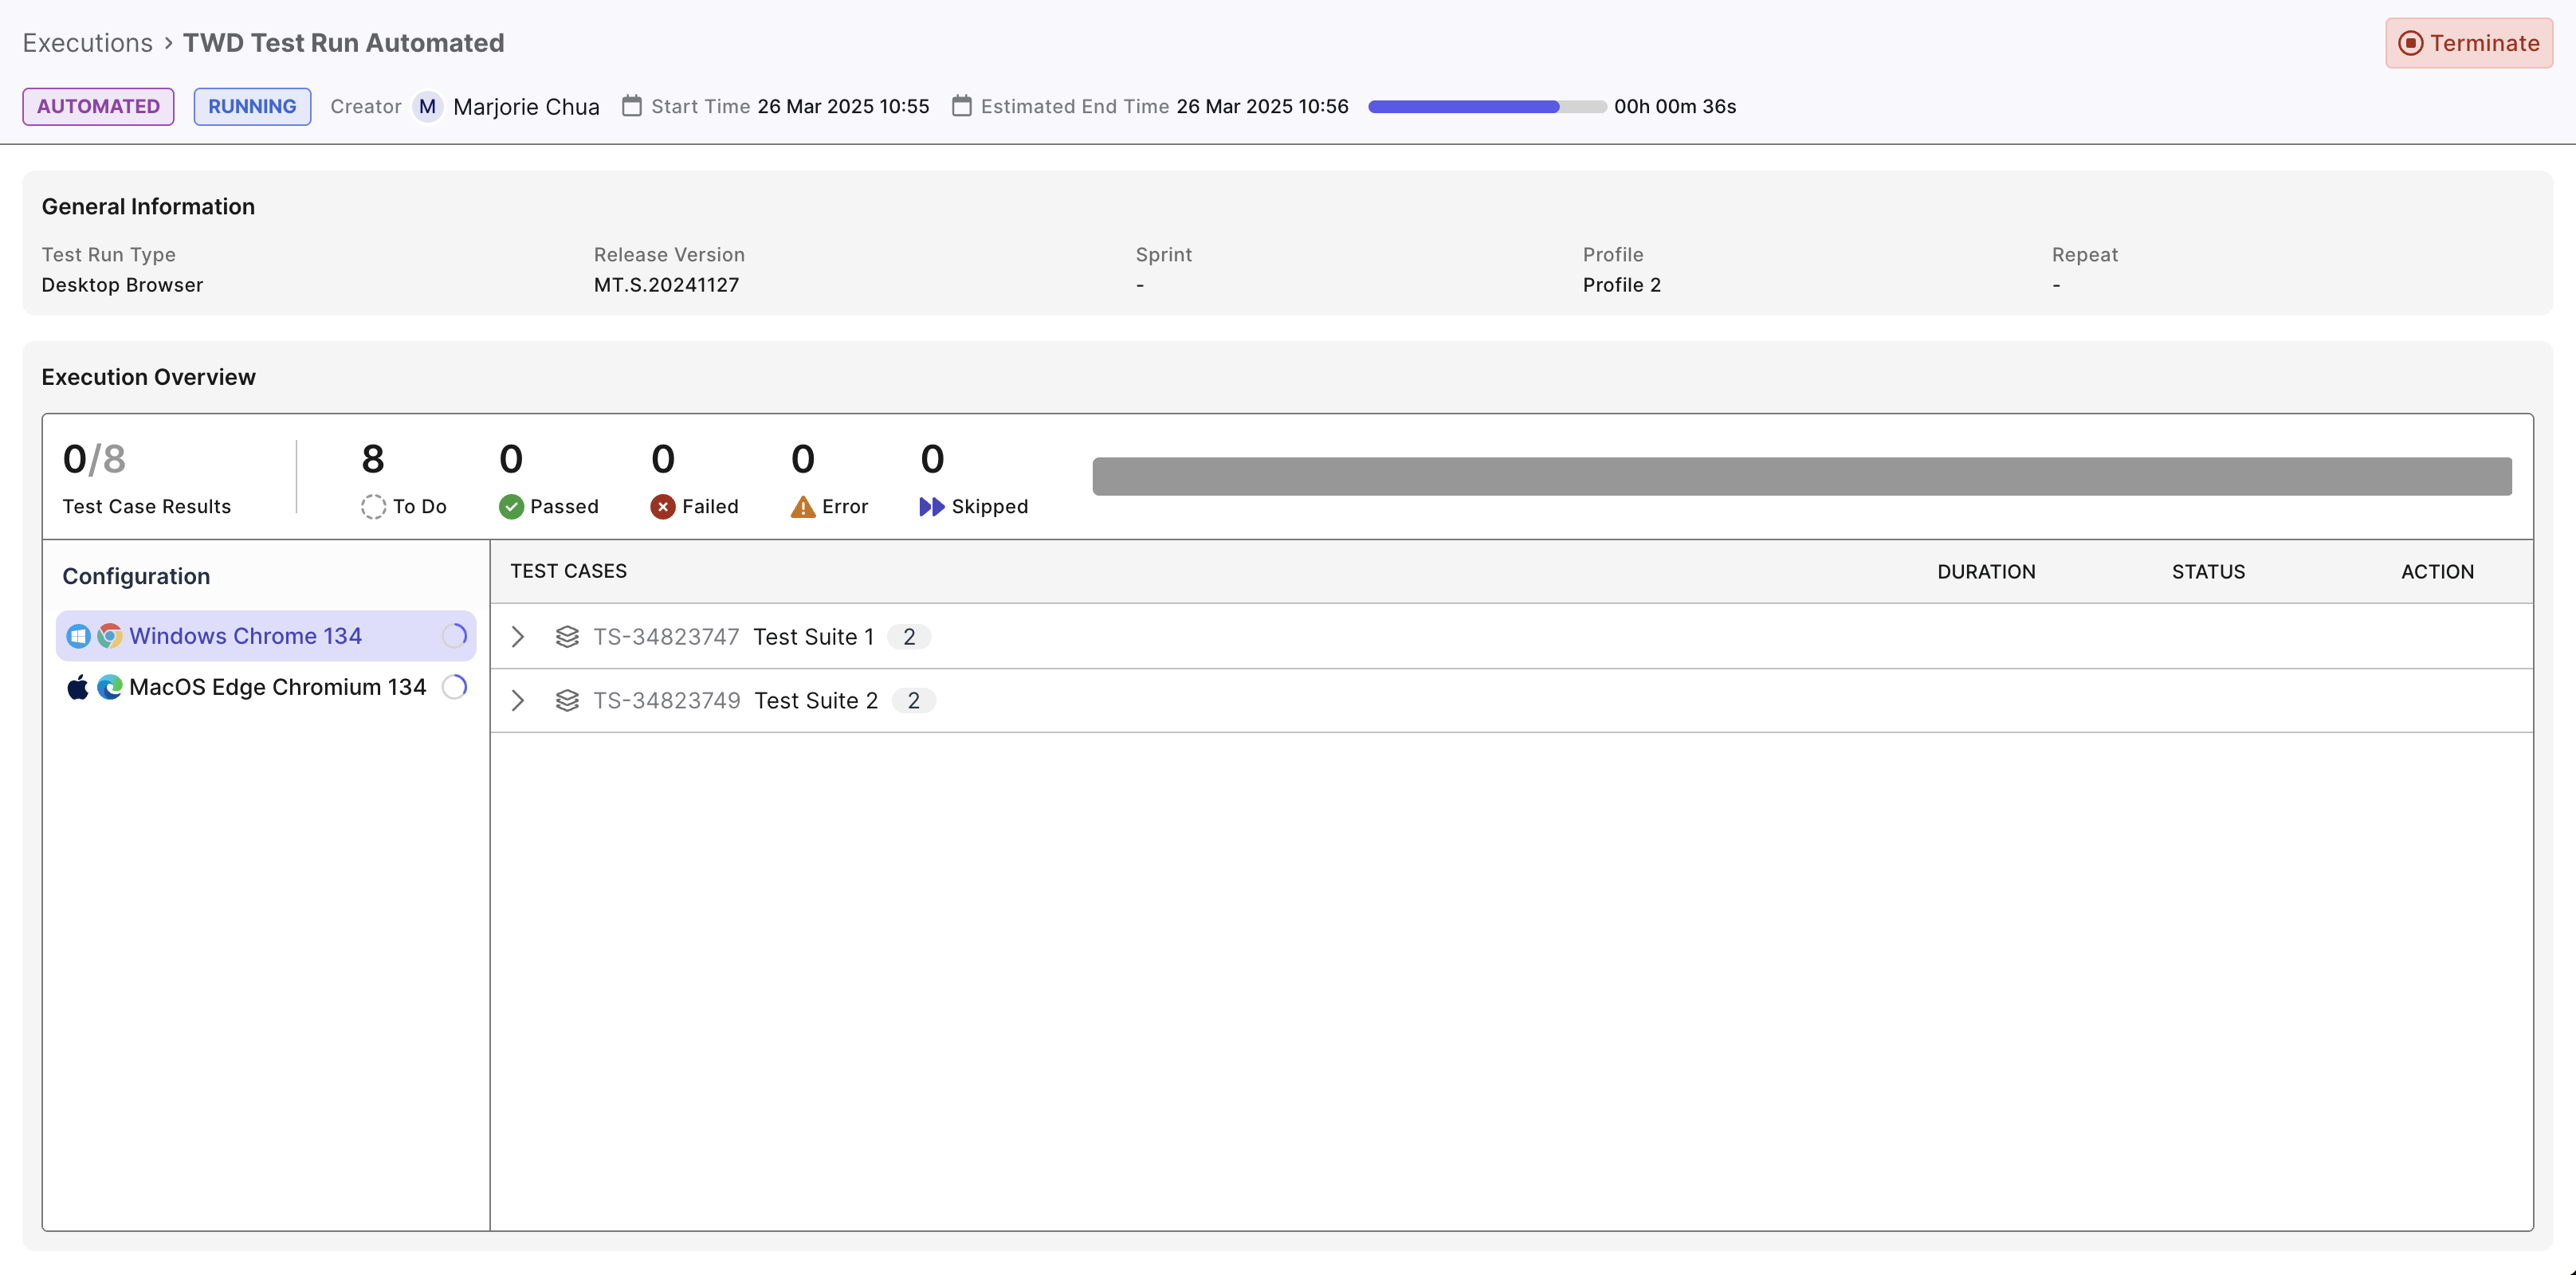Expand Test Suite 2 using its chevron

(x=517, y=700)
